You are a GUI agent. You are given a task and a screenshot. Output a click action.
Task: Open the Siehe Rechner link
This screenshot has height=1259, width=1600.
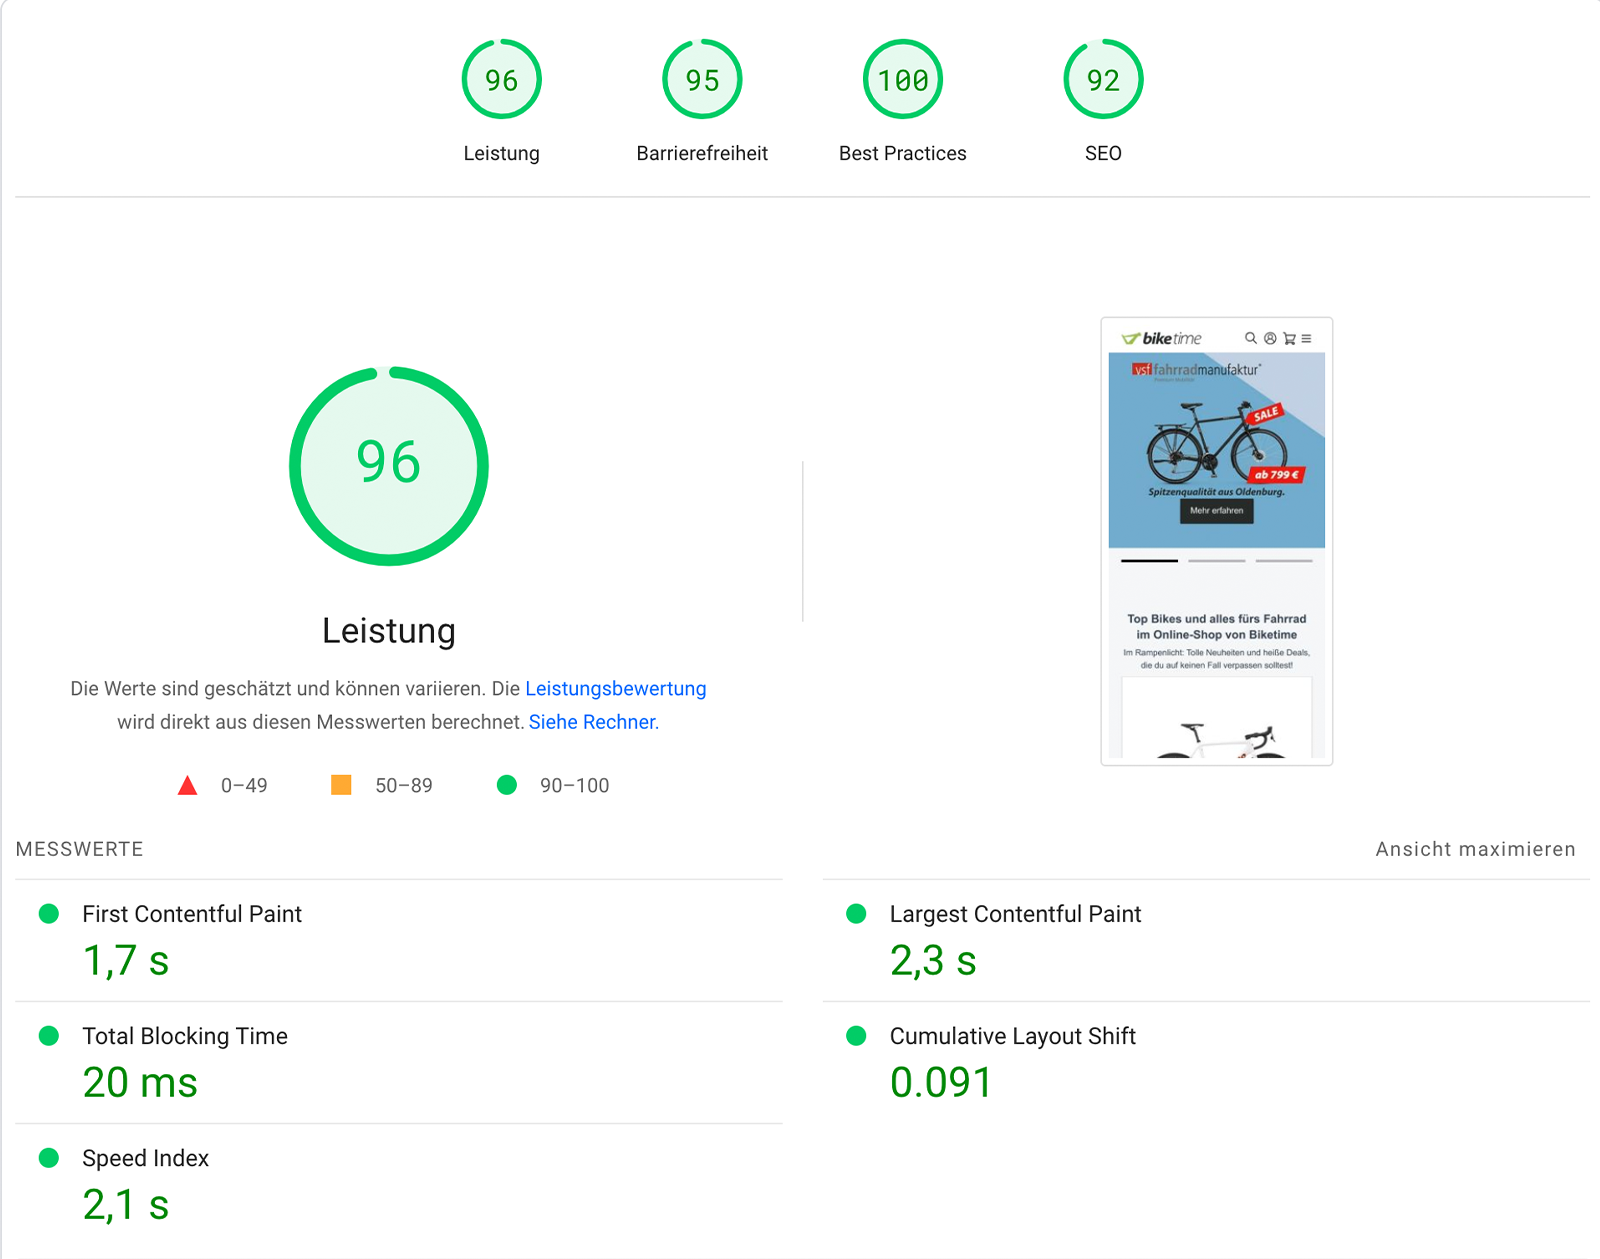click(x=592, y=722)
